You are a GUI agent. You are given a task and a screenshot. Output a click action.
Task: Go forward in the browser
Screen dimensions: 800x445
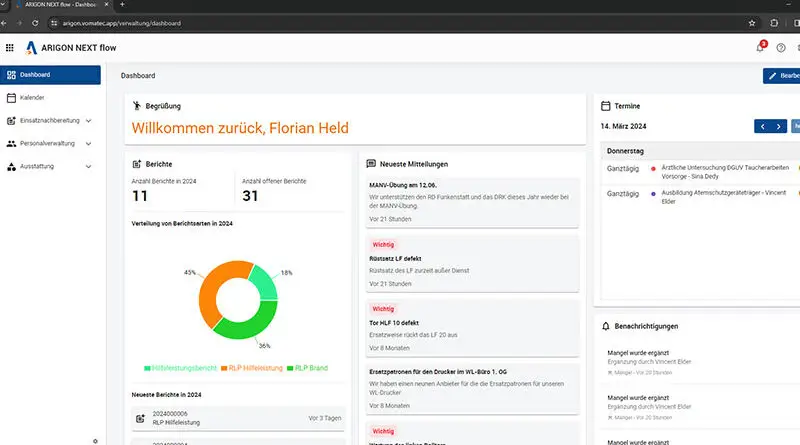[x=19, y=23]
